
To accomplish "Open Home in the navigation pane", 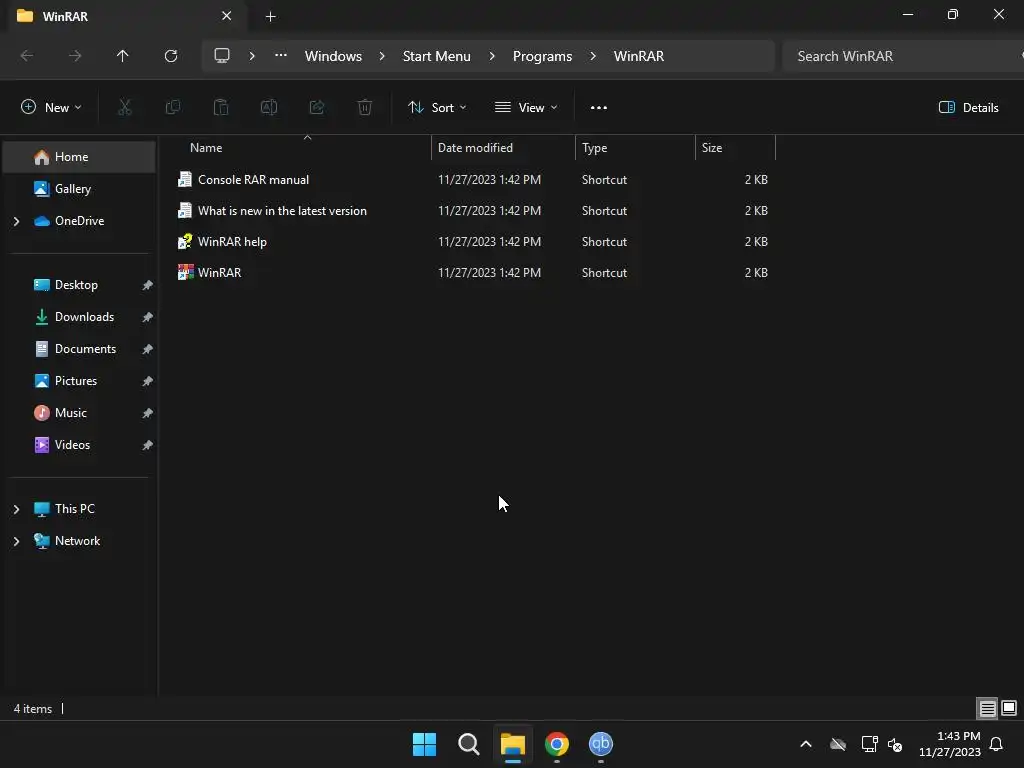I will [x=80, y=157].
